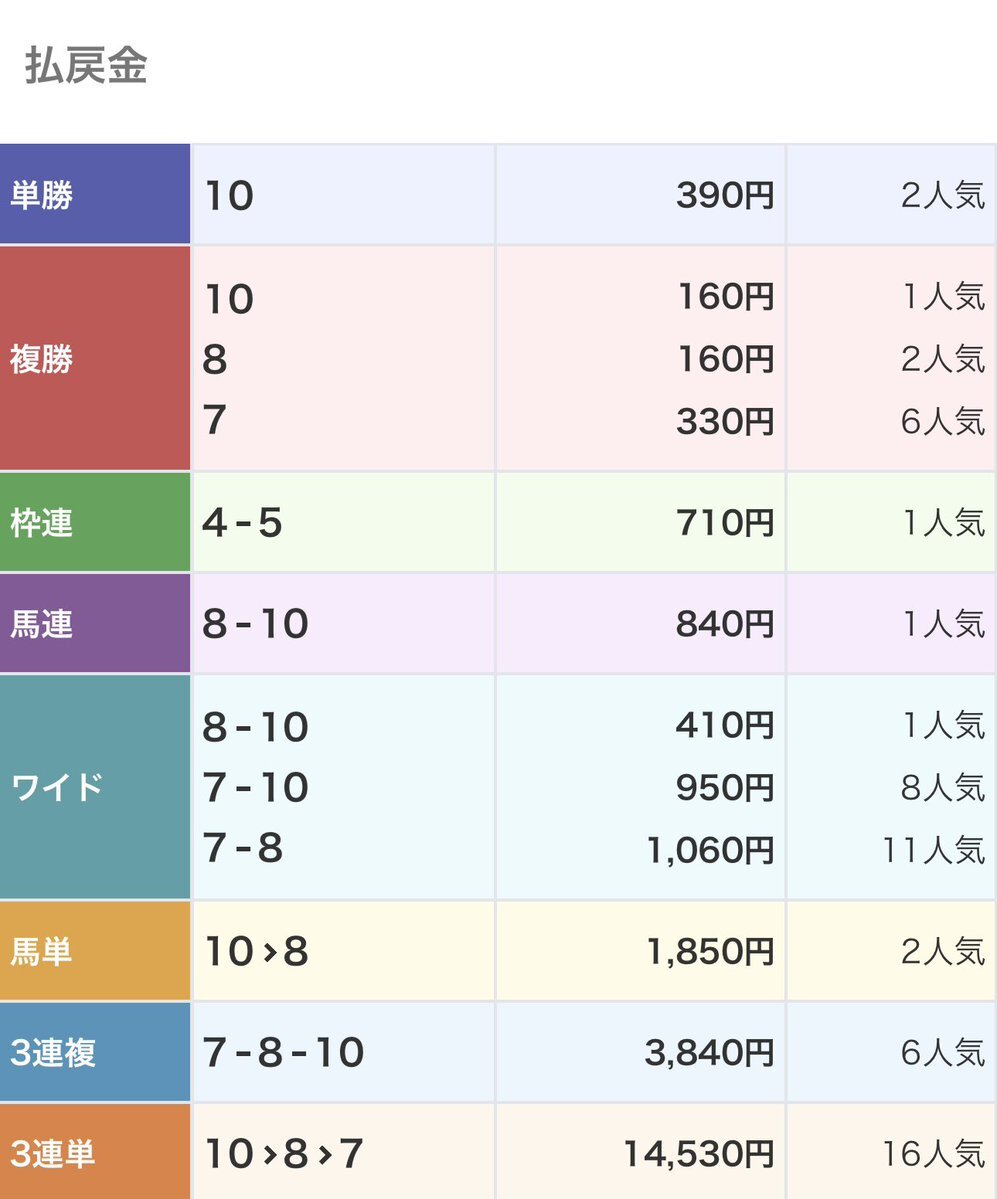Click the 840円 馬連 payout

[x=724, y=624]
